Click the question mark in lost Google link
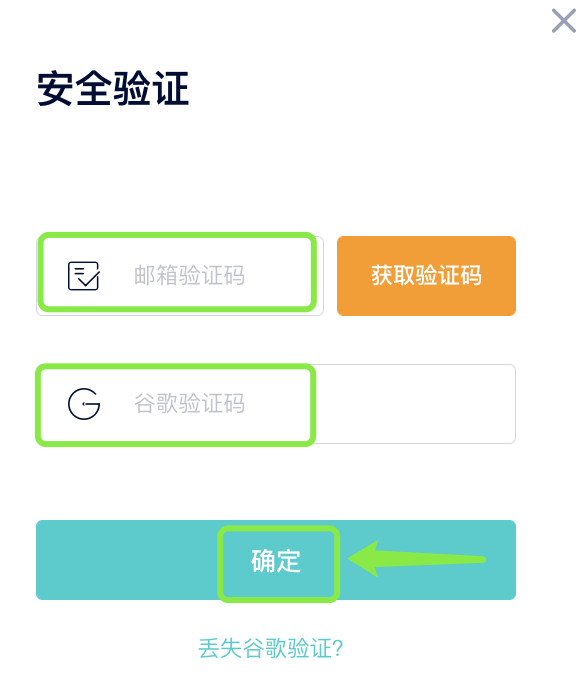This screenshot has height=674, width=580. (x=338, y=648)
